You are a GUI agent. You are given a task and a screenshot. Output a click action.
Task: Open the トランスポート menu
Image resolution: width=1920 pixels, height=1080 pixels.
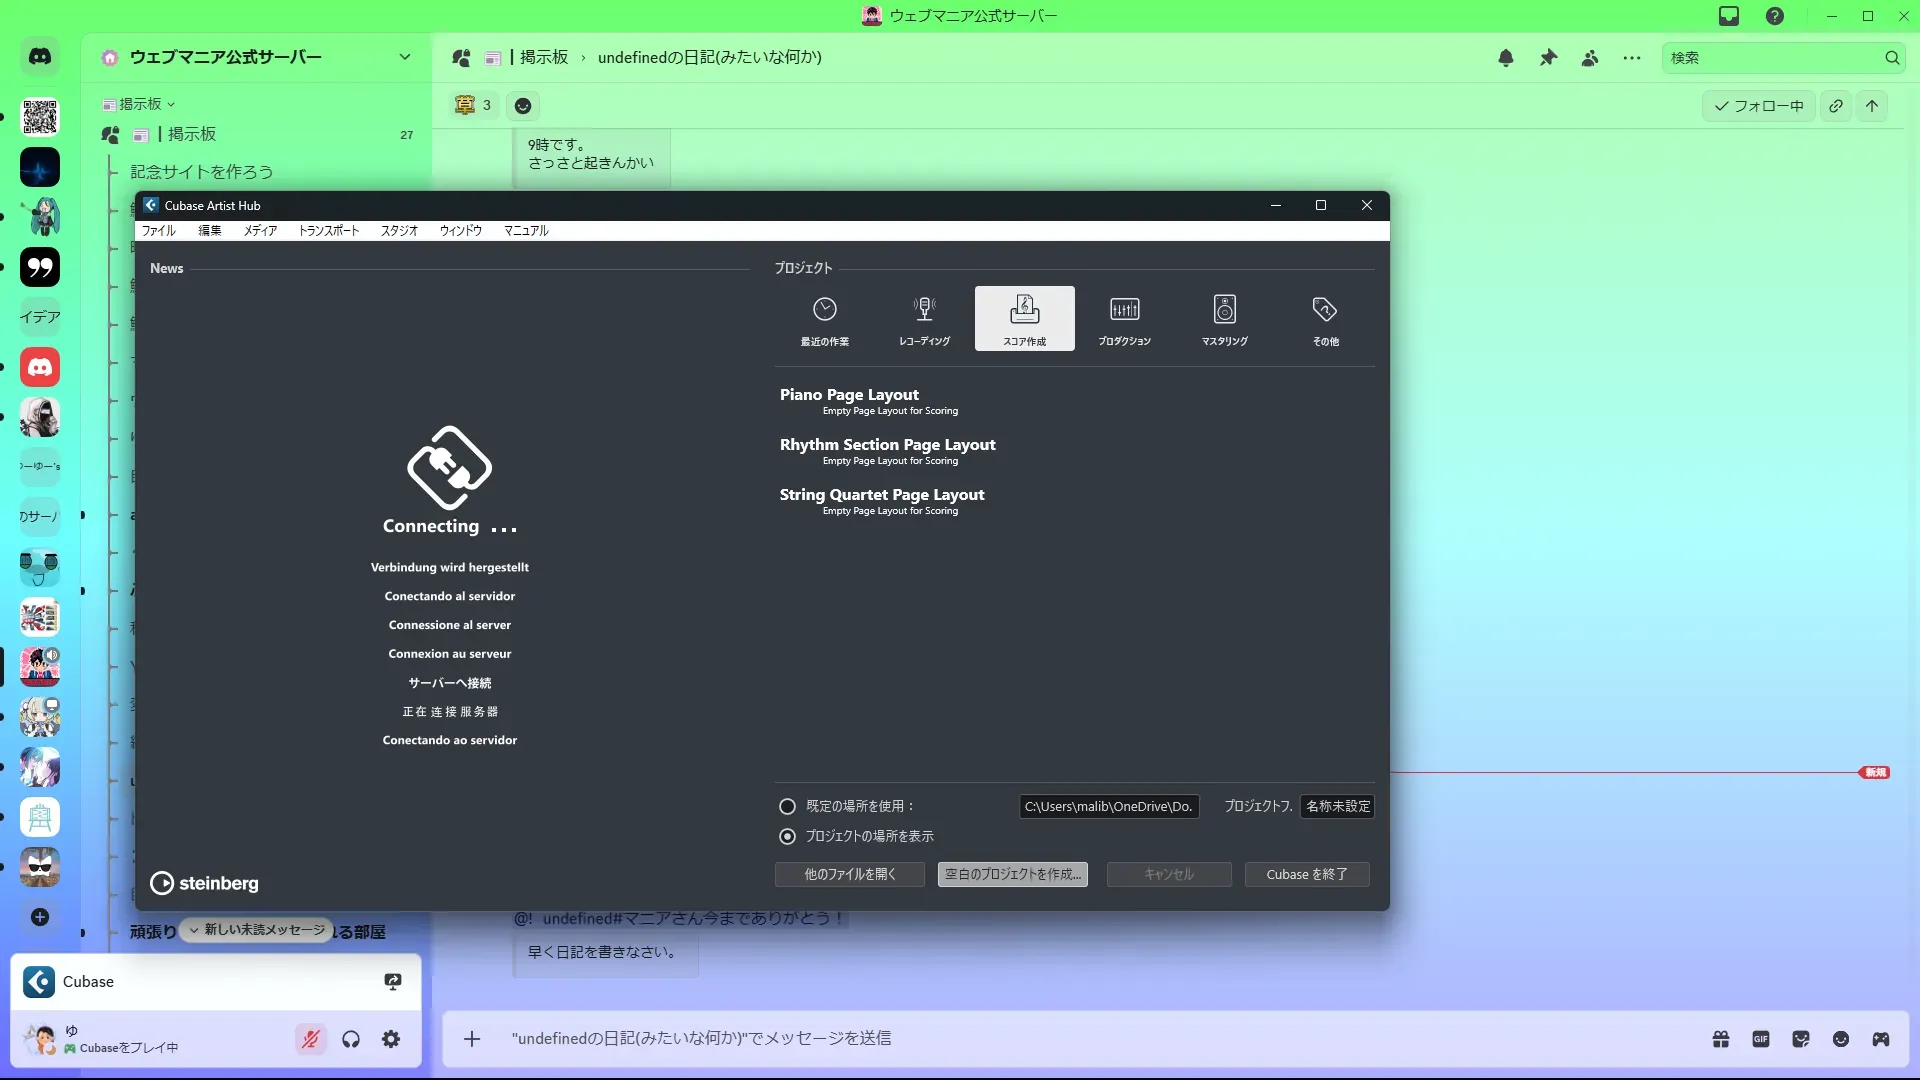click(x=328, y=230)
